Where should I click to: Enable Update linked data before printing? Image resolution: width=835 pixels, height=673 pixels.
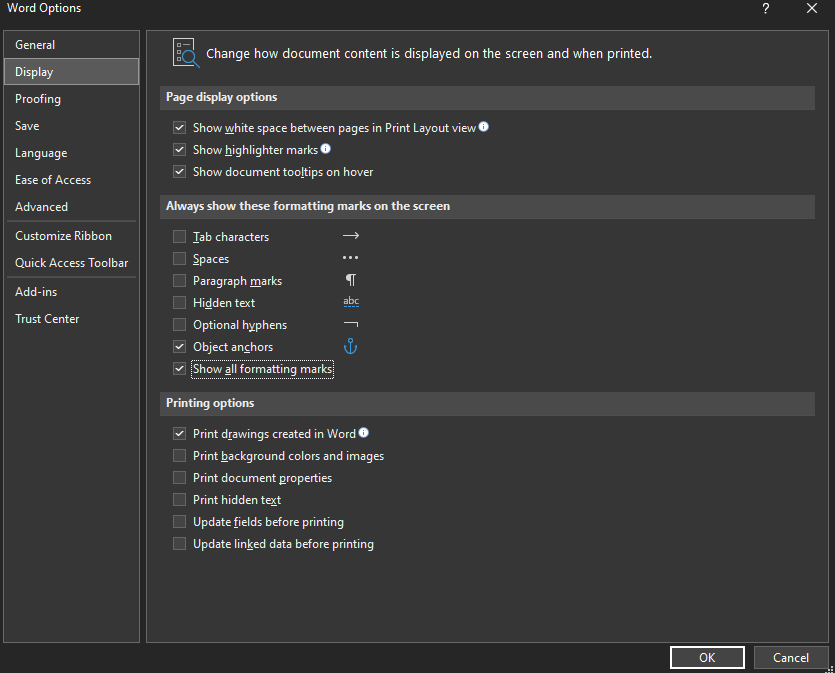179,544
